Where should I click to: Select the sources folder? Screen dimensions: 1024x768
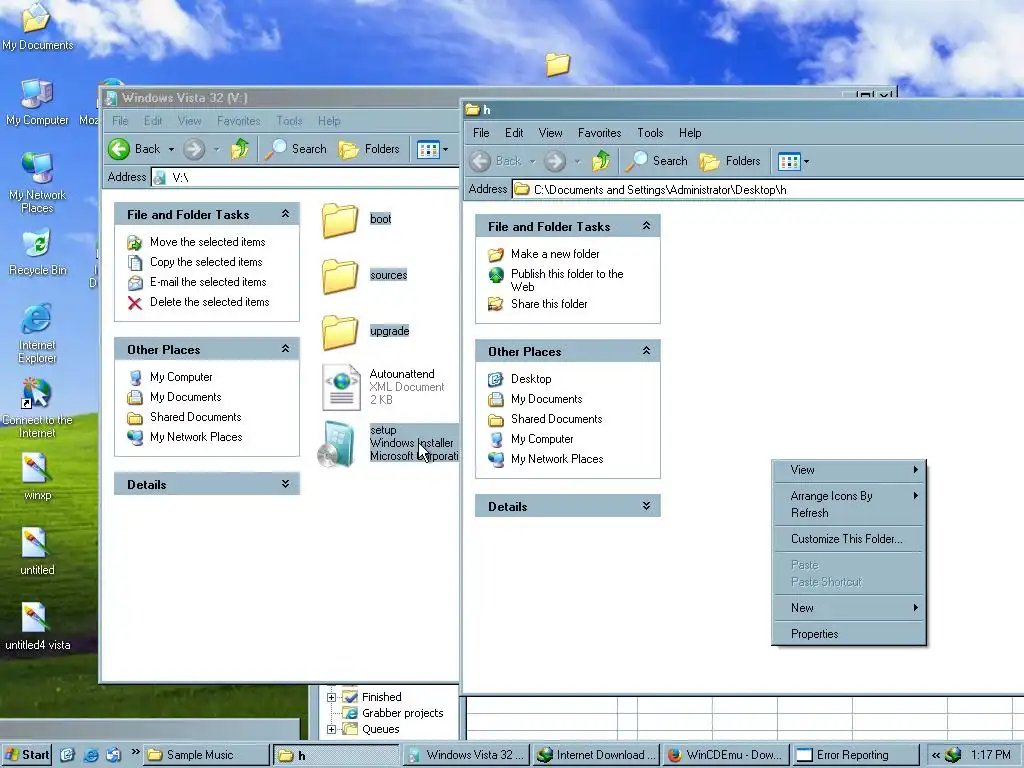coord(340,276)
